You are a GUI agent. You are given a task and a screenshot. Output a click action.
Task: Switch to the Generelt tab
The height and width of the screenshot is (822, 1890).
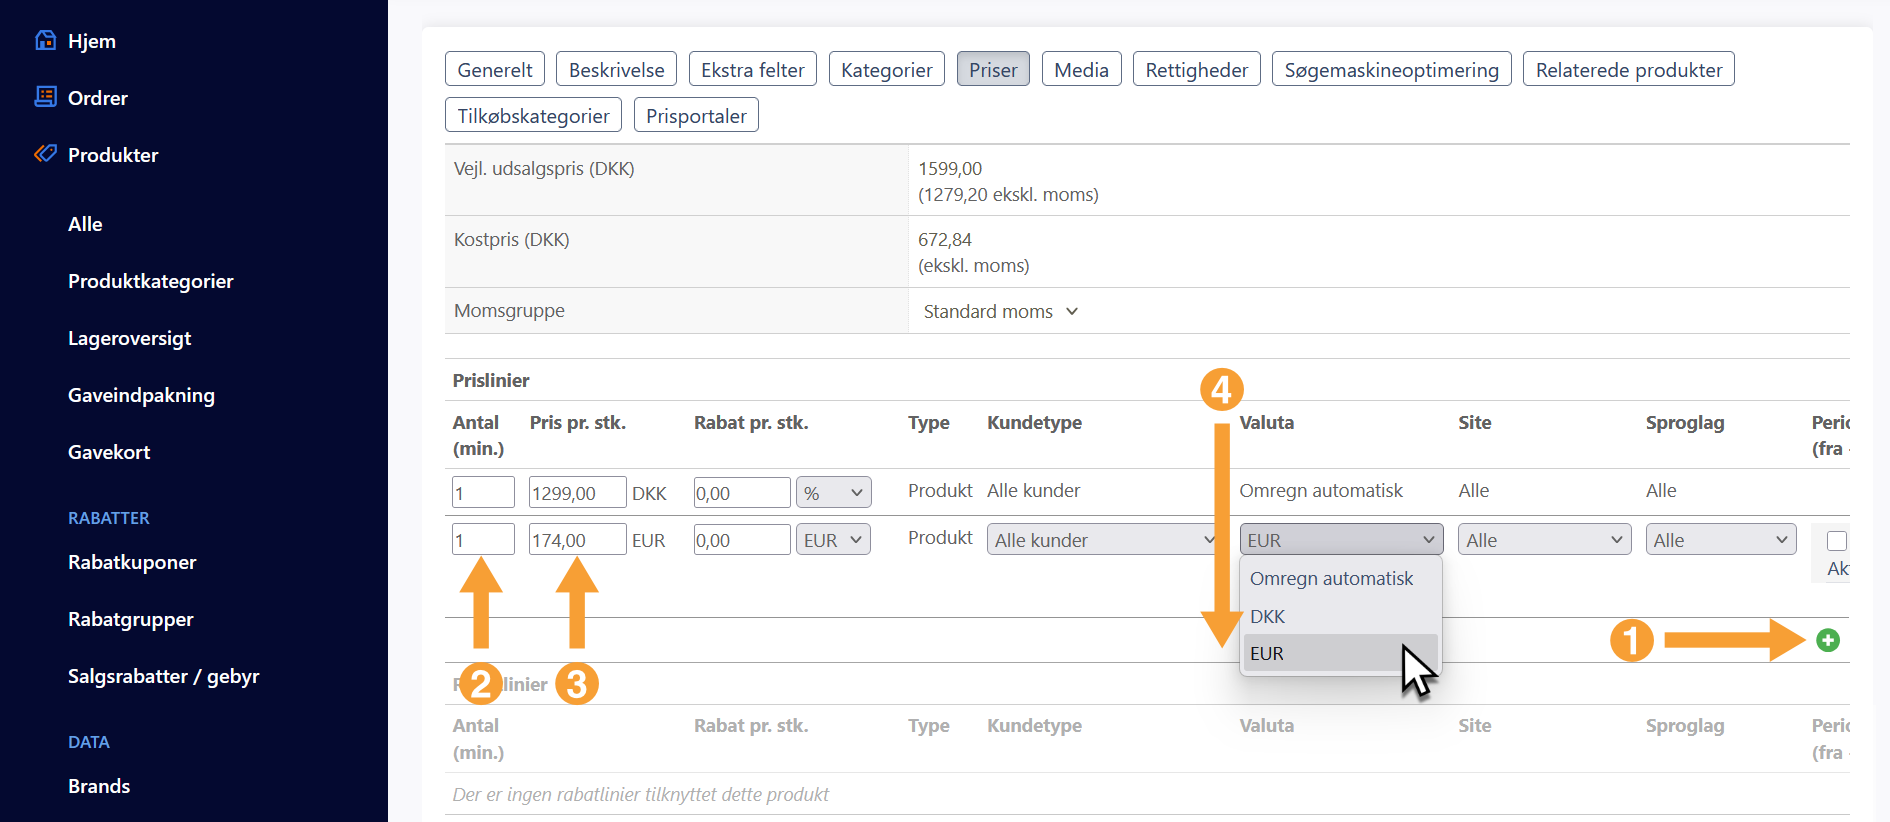point(494,70)
